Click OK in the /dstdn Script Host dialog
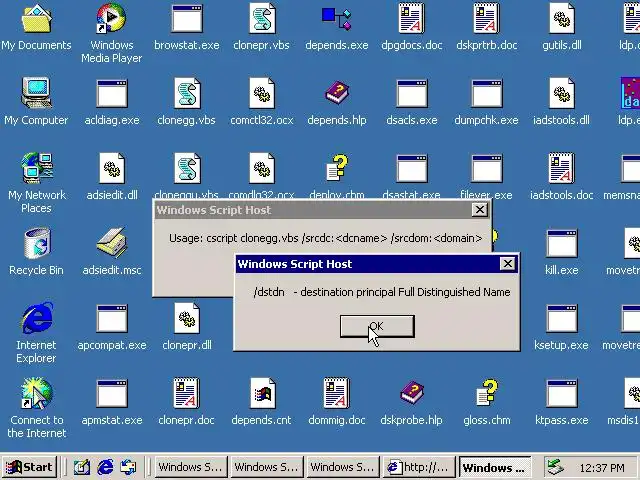 coord(377,326)
